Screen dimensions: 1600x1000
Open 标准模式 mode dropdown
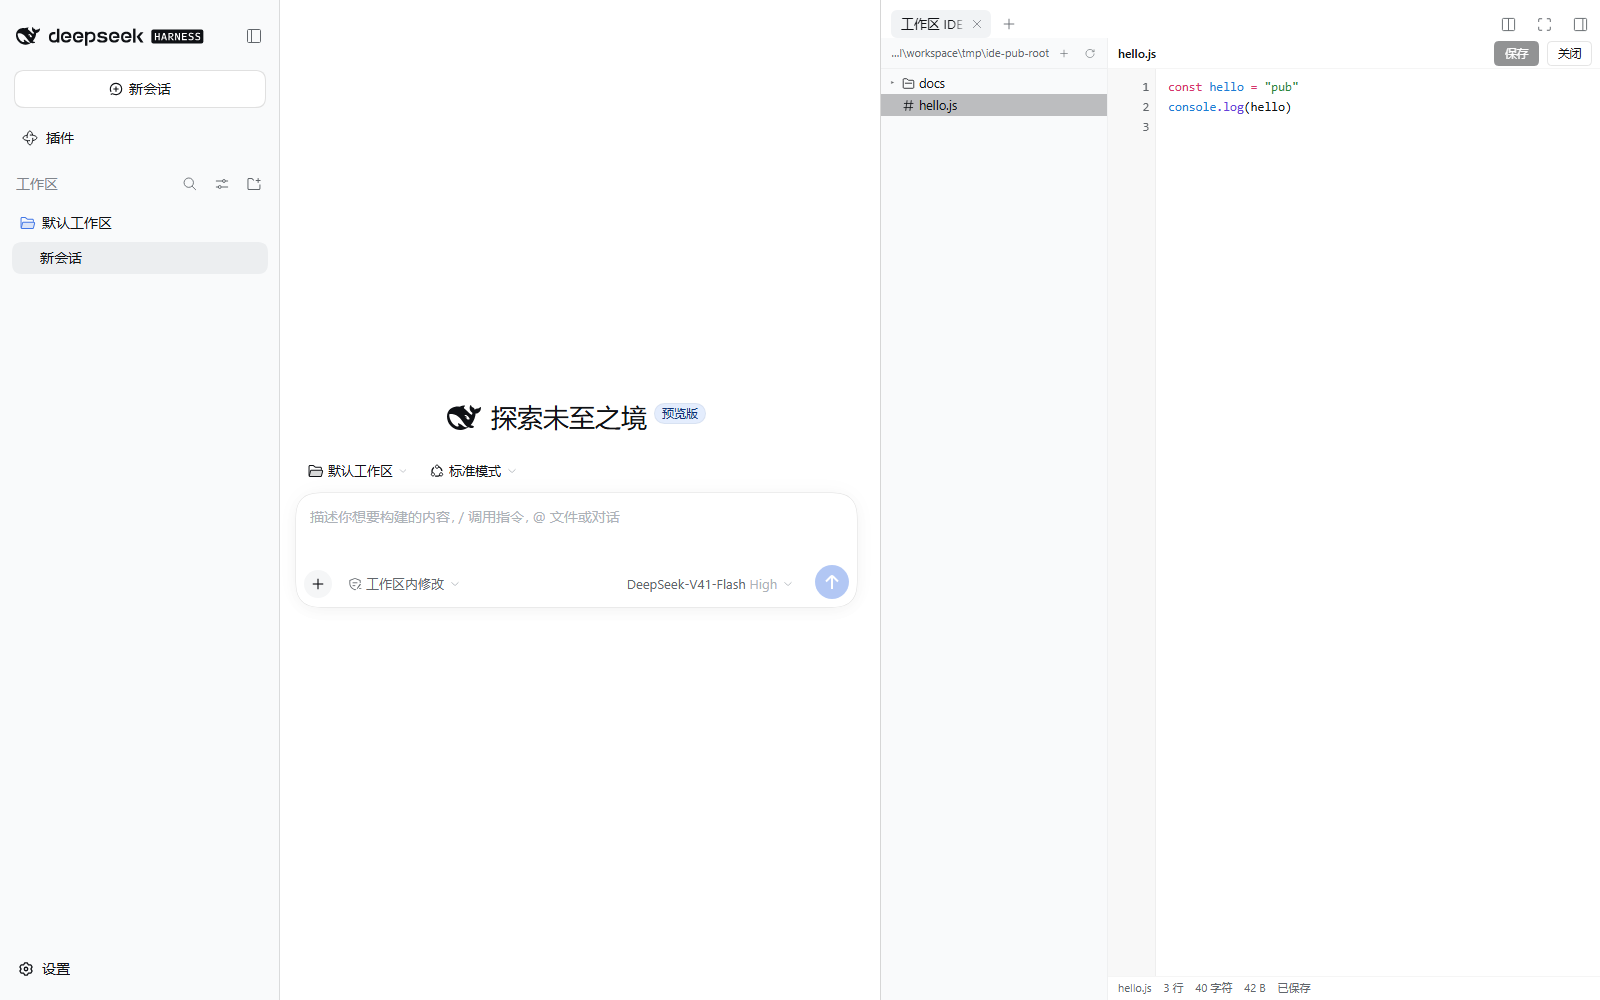point(473,471)
